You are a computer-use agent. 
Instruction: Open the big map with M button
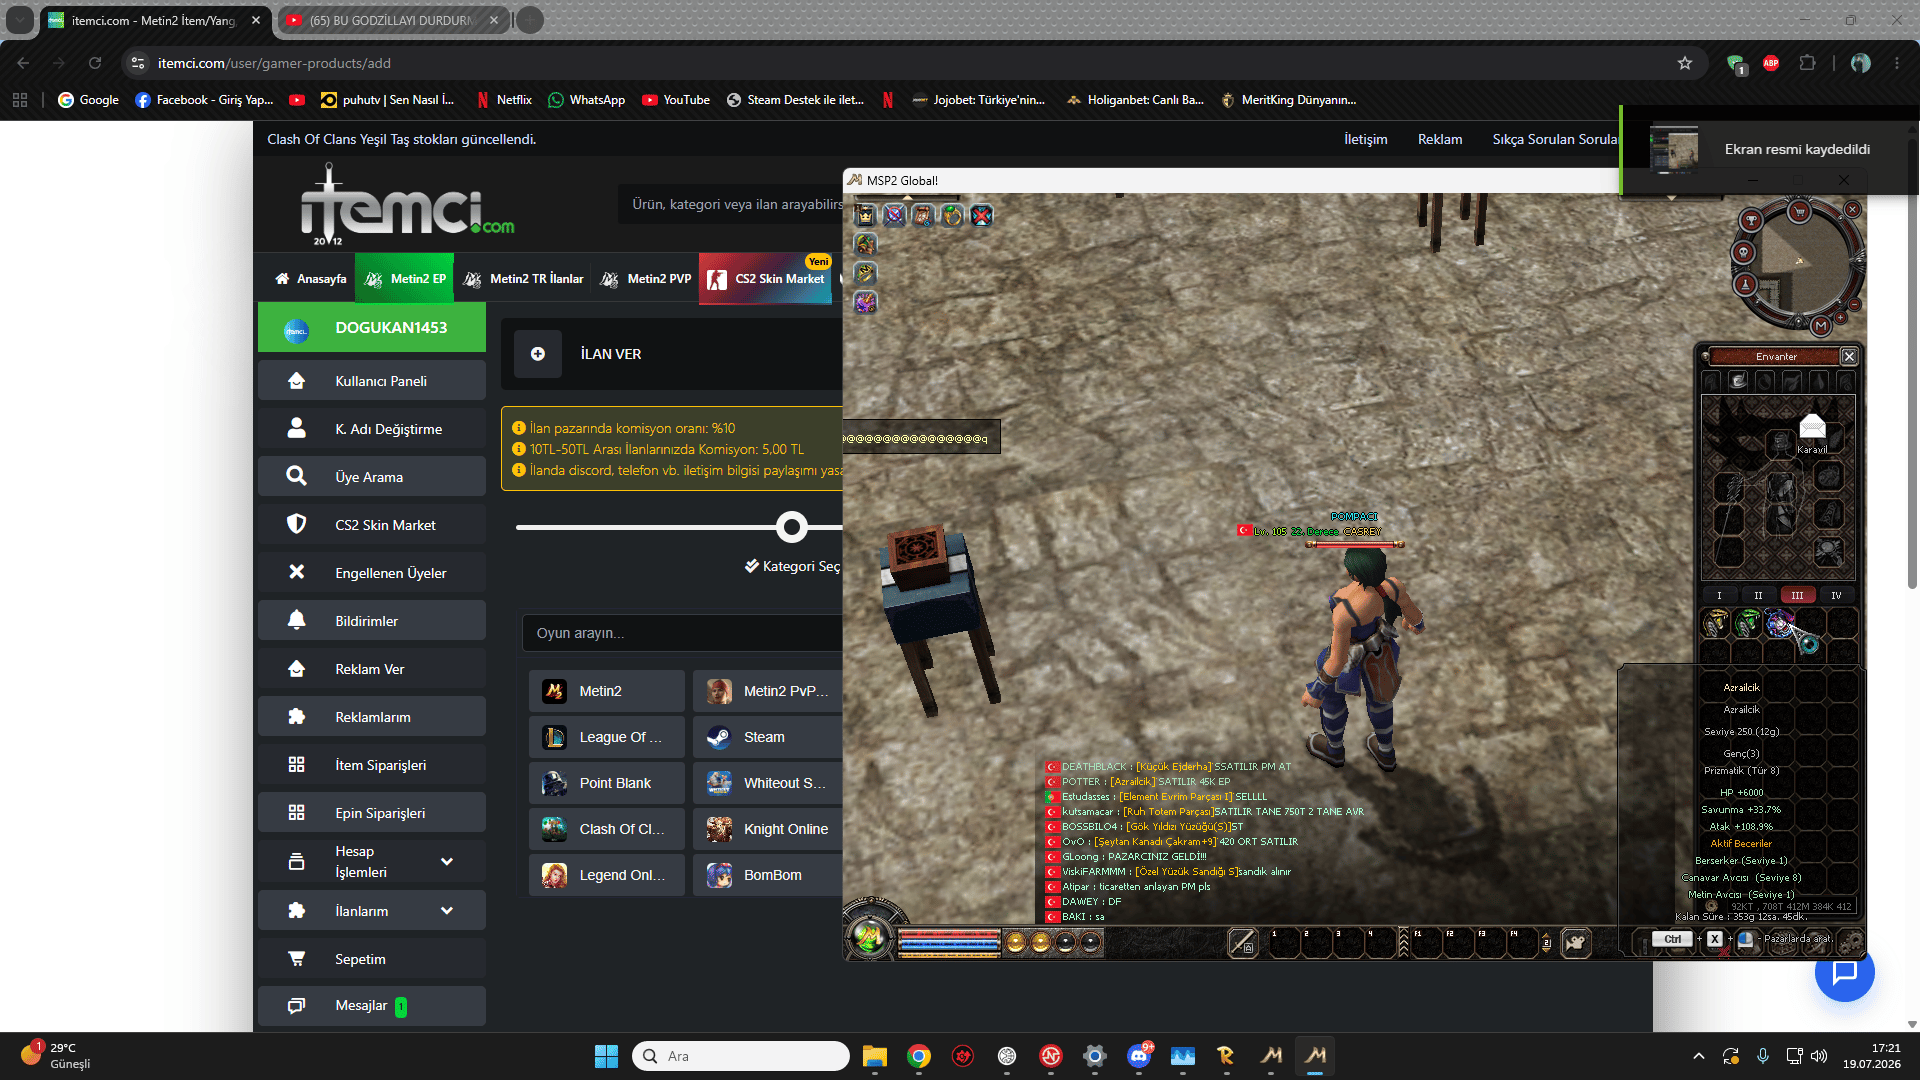point(1821,326)
